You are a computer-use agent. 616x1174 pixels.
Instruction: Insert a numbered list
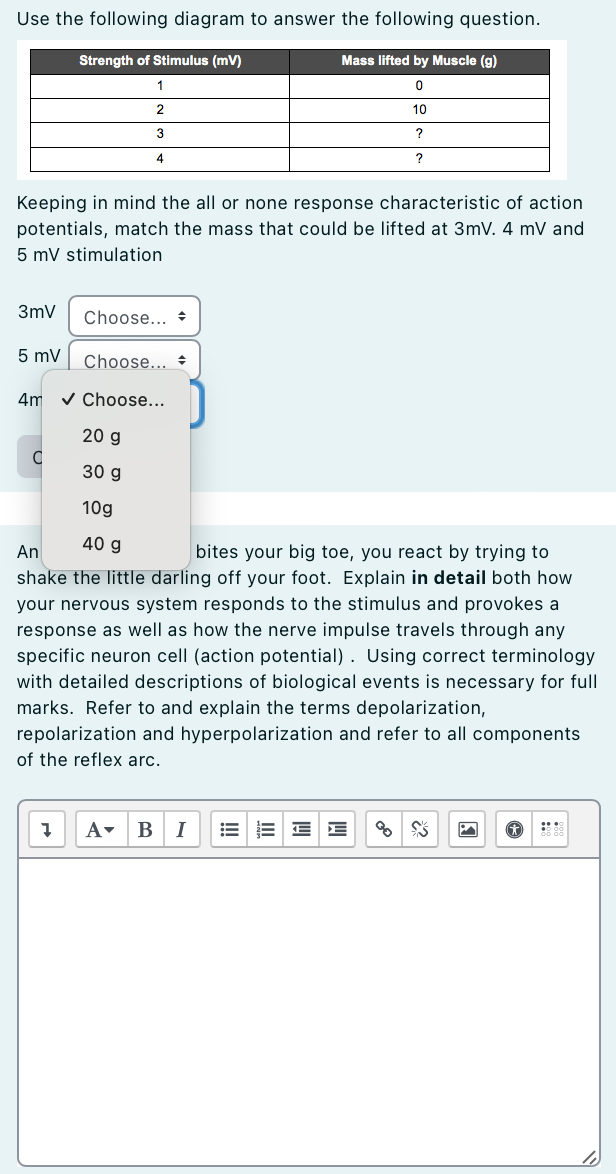coord(265,828)
